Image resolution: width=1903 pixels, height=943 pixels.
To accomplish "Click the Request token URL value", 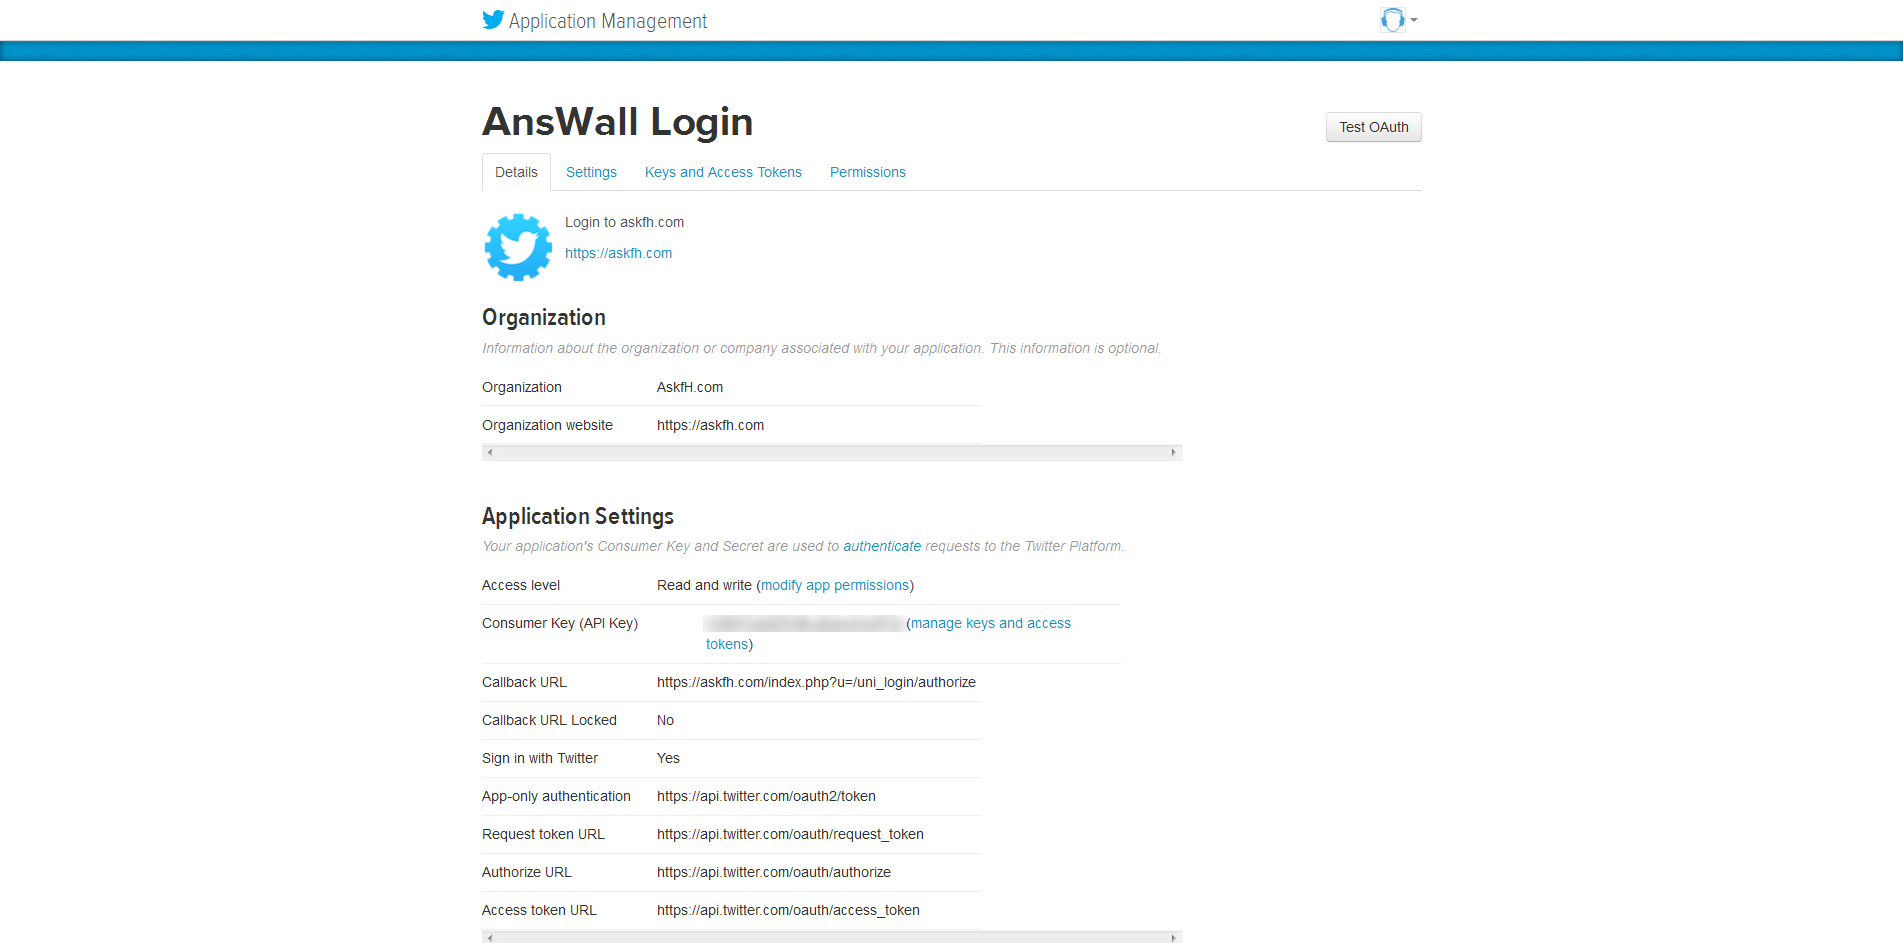I will (790, 834).
